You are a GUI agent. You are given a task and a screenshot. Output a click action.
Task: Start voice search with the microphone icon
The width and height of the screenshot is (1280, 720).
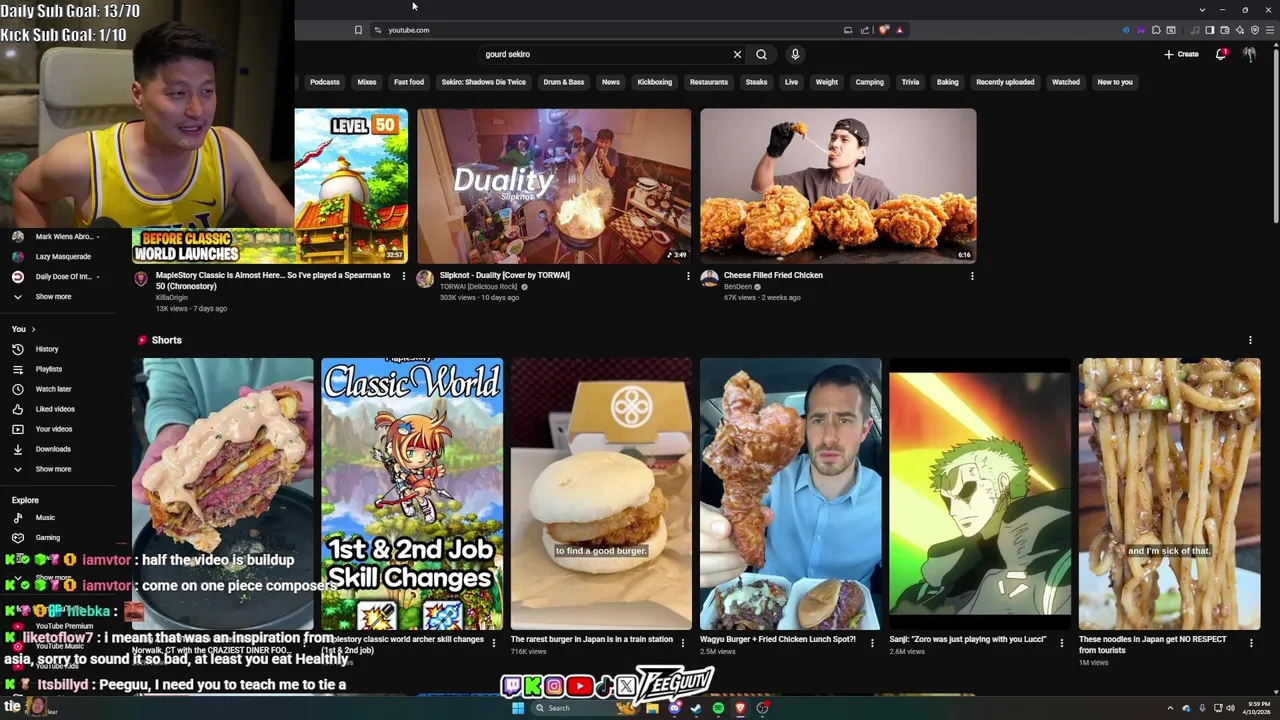(x=795, y=54)
